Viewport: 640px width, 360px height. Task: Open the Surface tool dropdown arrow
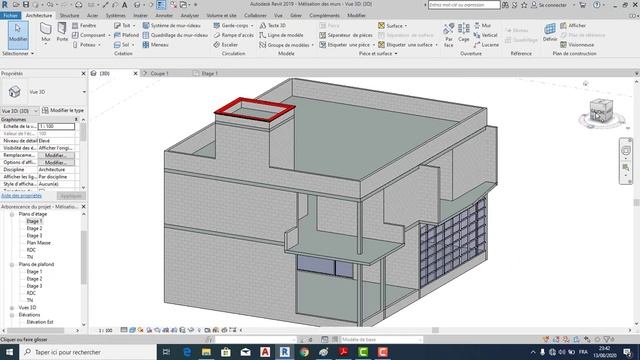click(x=406, y=26)
